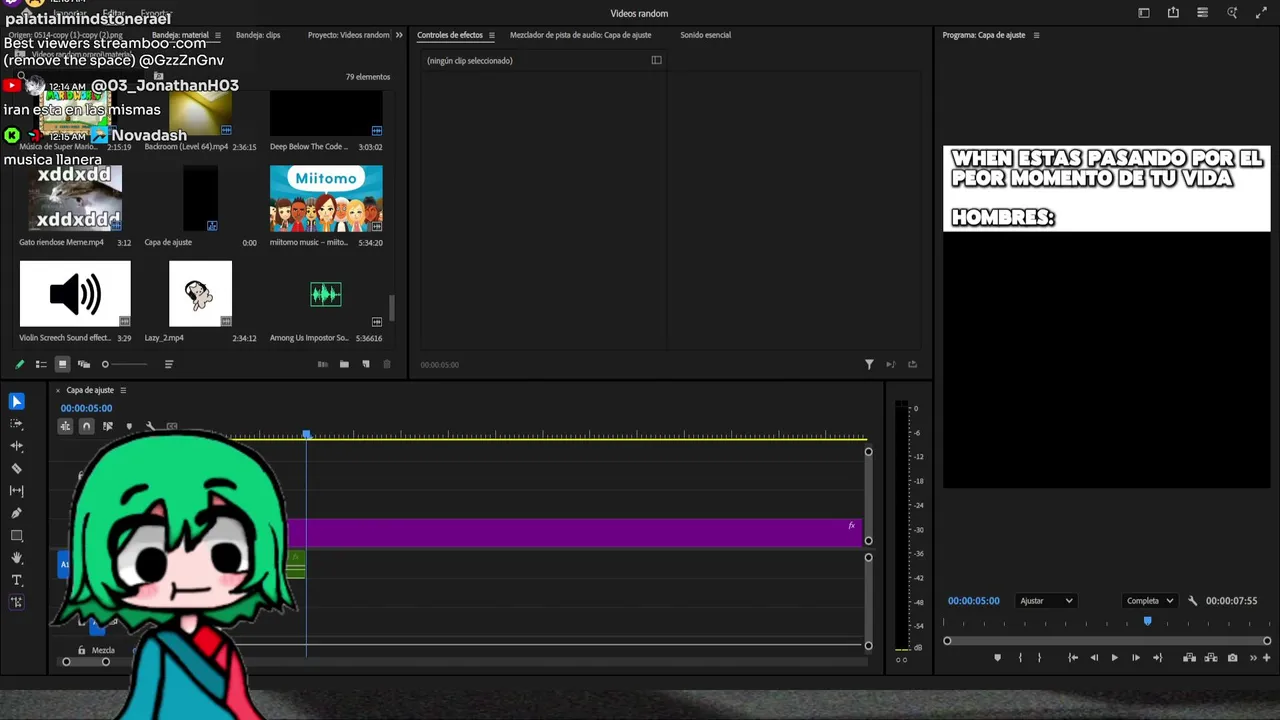Switch Project panel to List View

(x=41, y=364)
